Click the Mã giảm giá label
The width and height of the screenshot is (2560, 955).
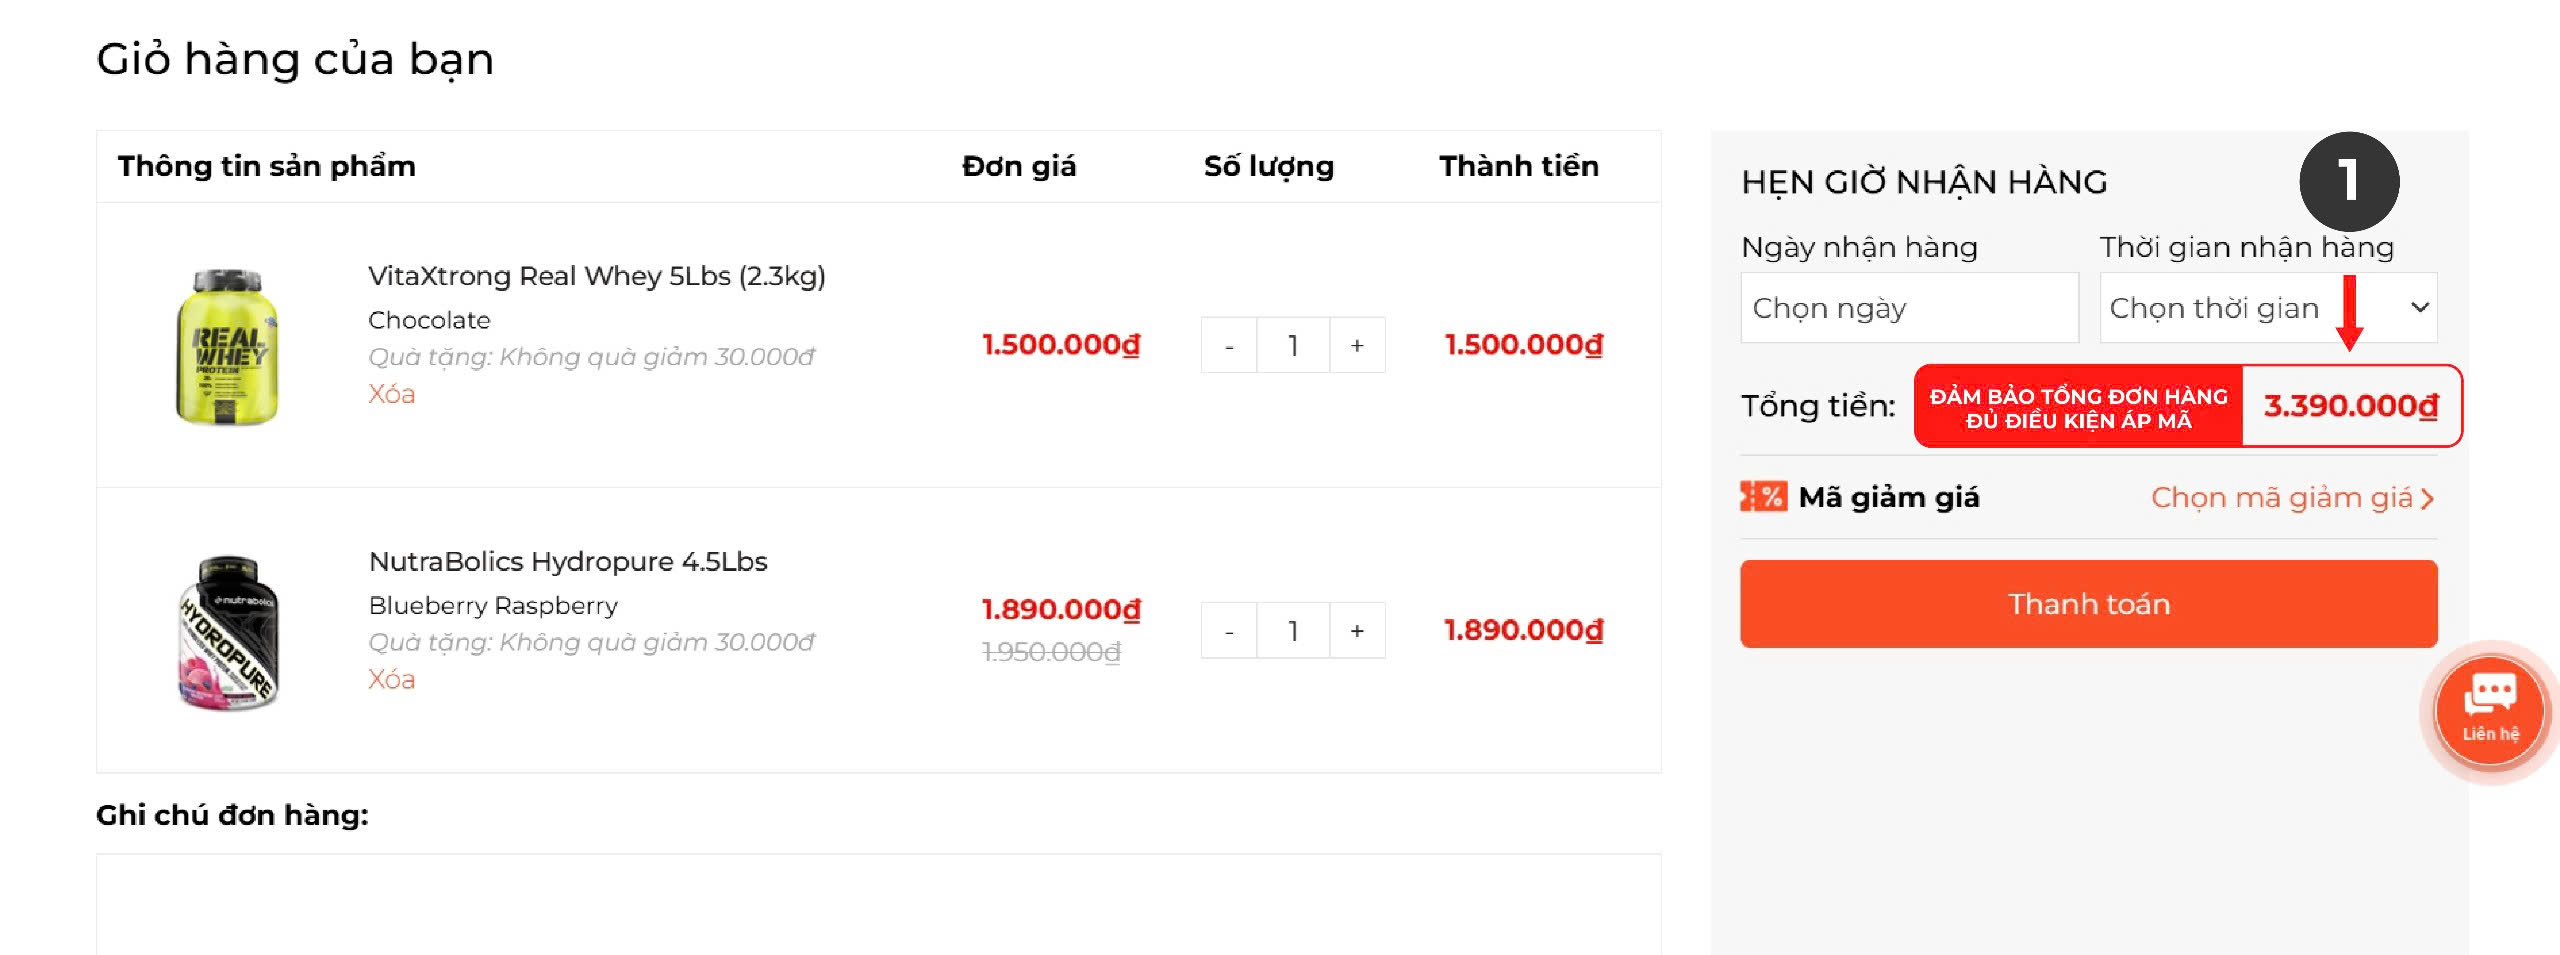tap(1888, 497)
